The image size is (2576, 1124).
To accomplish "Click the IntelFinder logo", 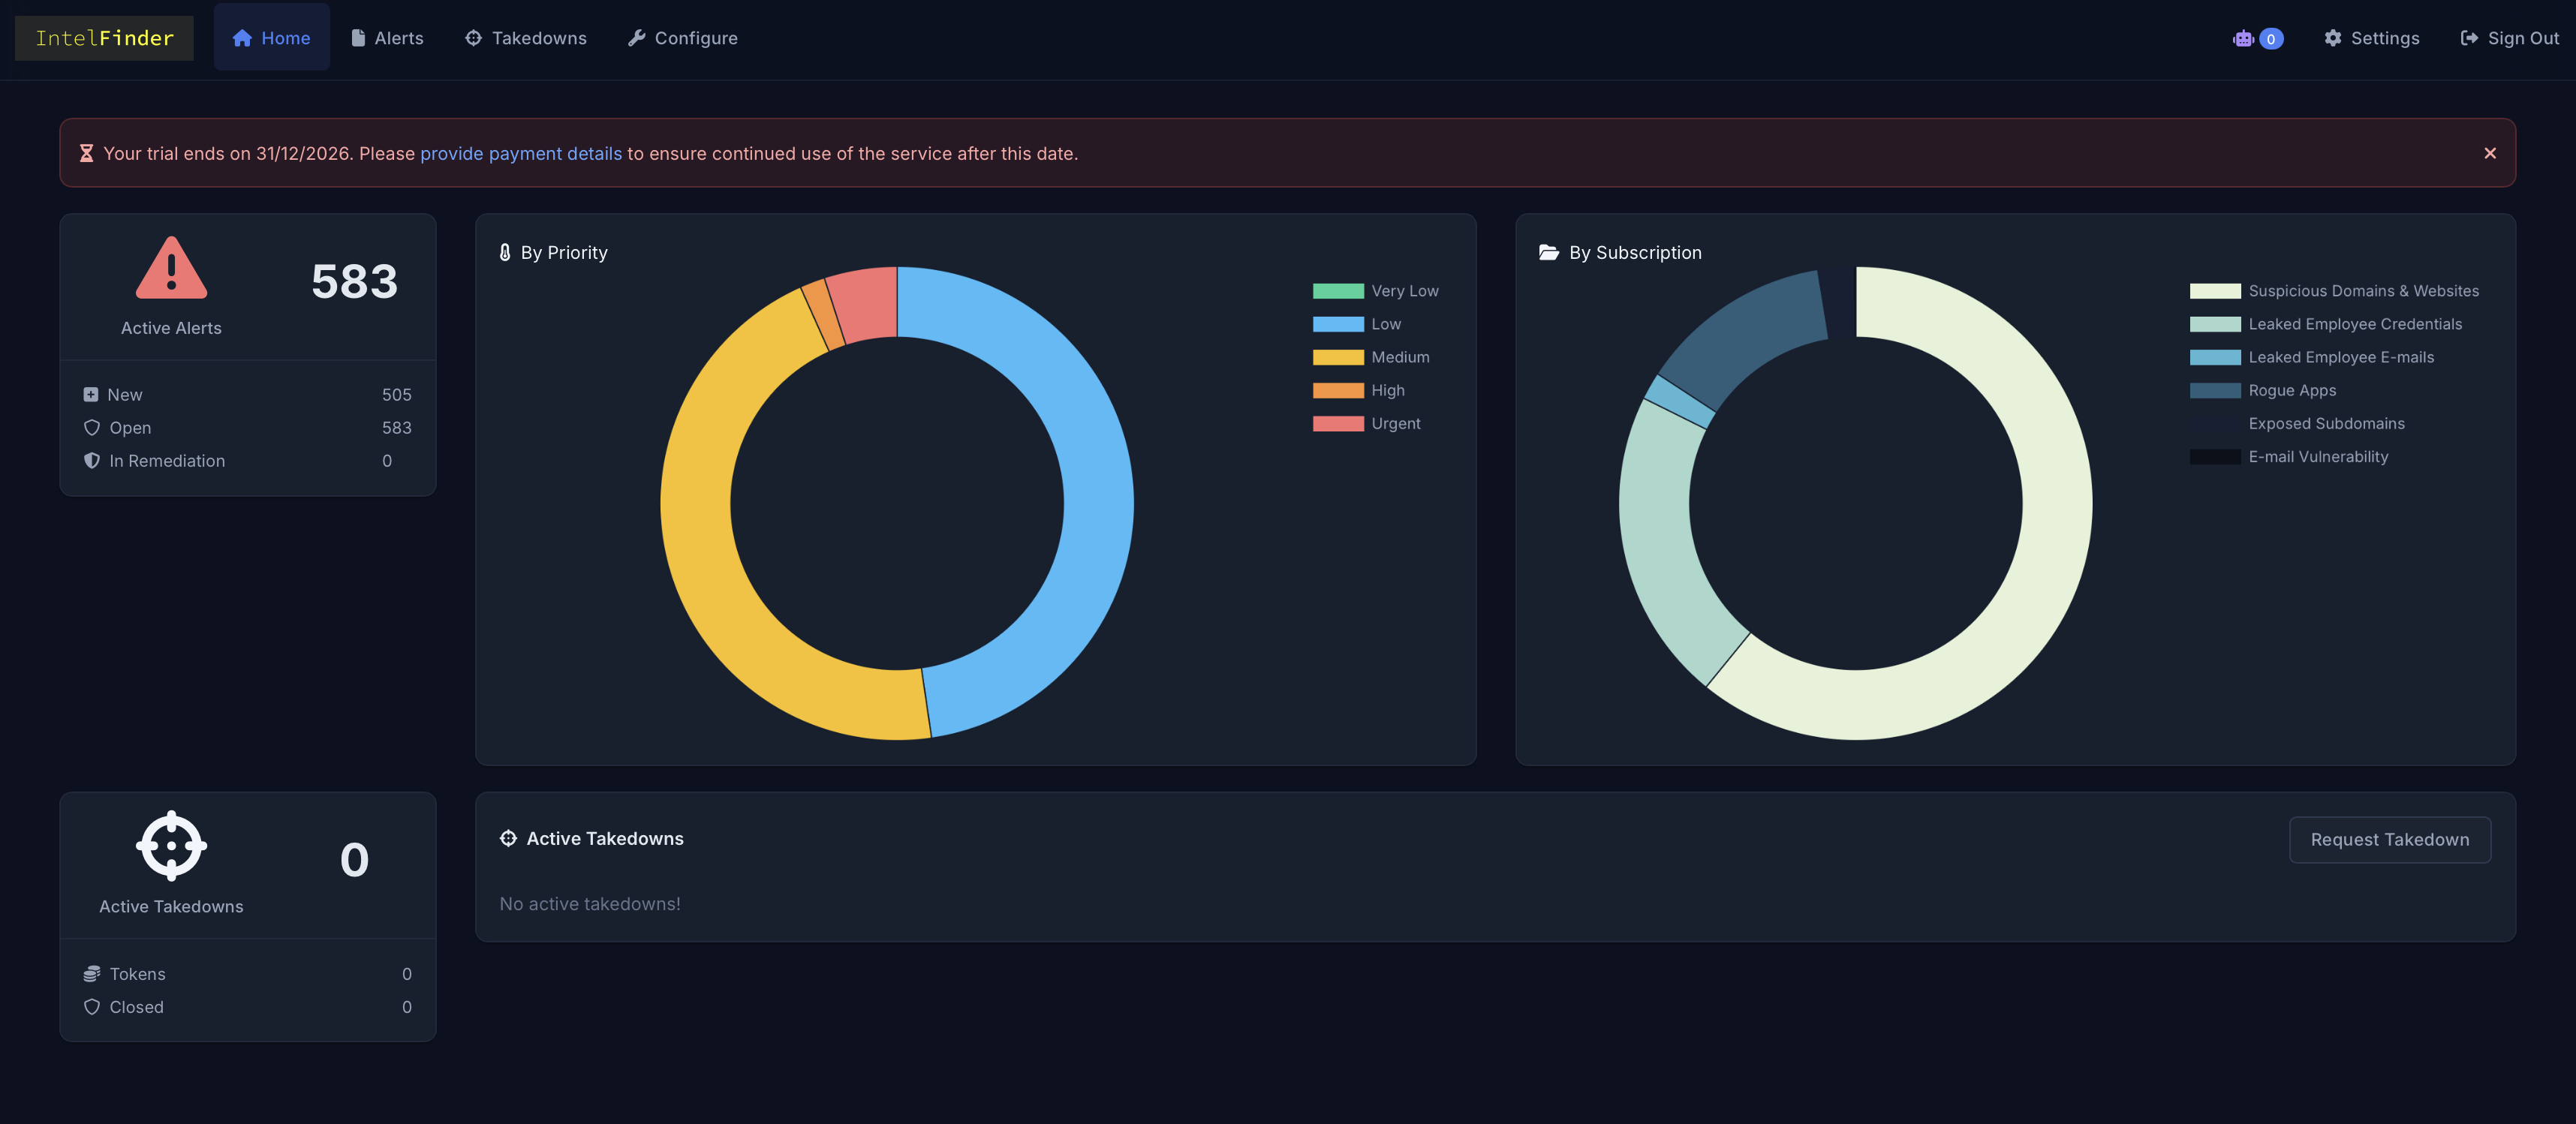I will click(104, 38).
